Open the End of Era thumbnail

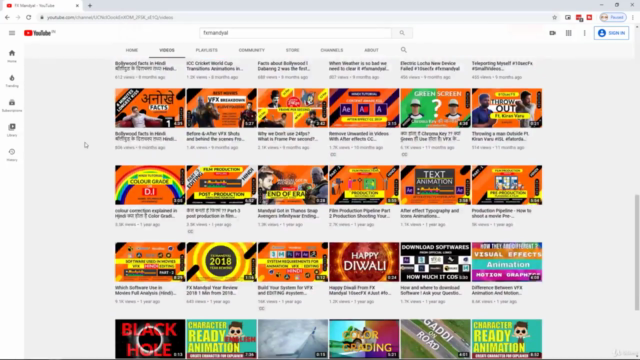click(293, 185)
